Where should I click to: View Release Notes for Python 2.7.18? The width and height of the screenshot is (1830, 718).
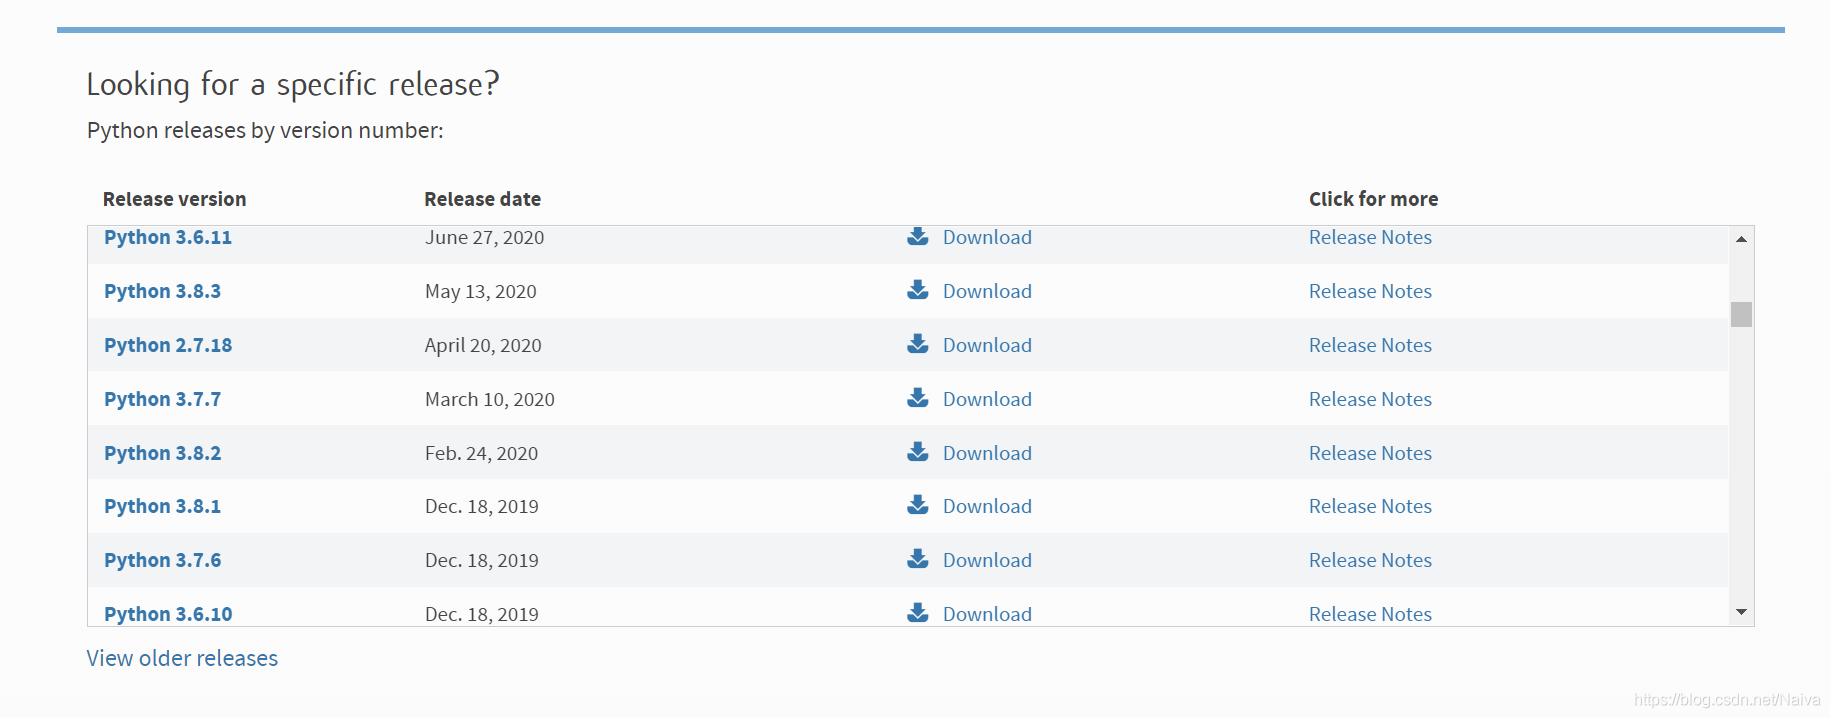[x=1370, y=345]
